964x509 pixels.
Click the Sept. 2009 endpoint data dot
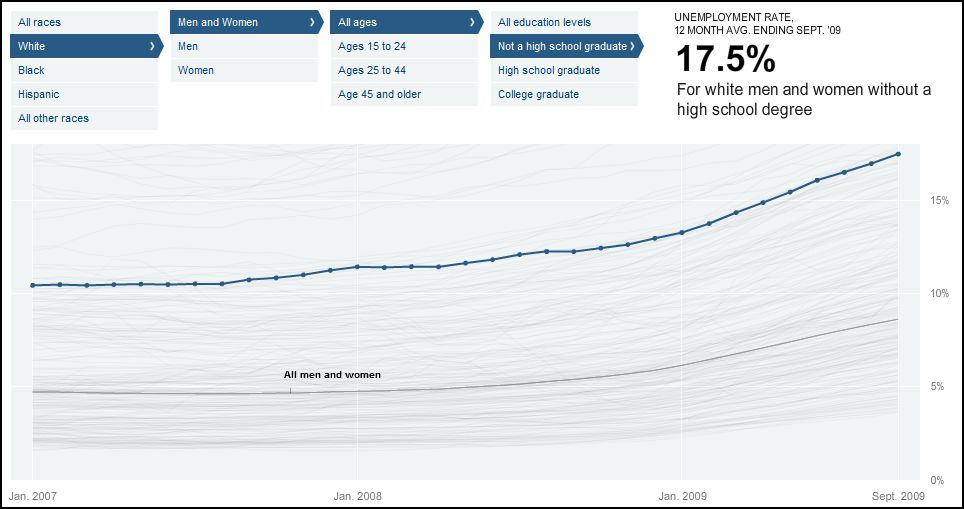(x=898, y=154)
